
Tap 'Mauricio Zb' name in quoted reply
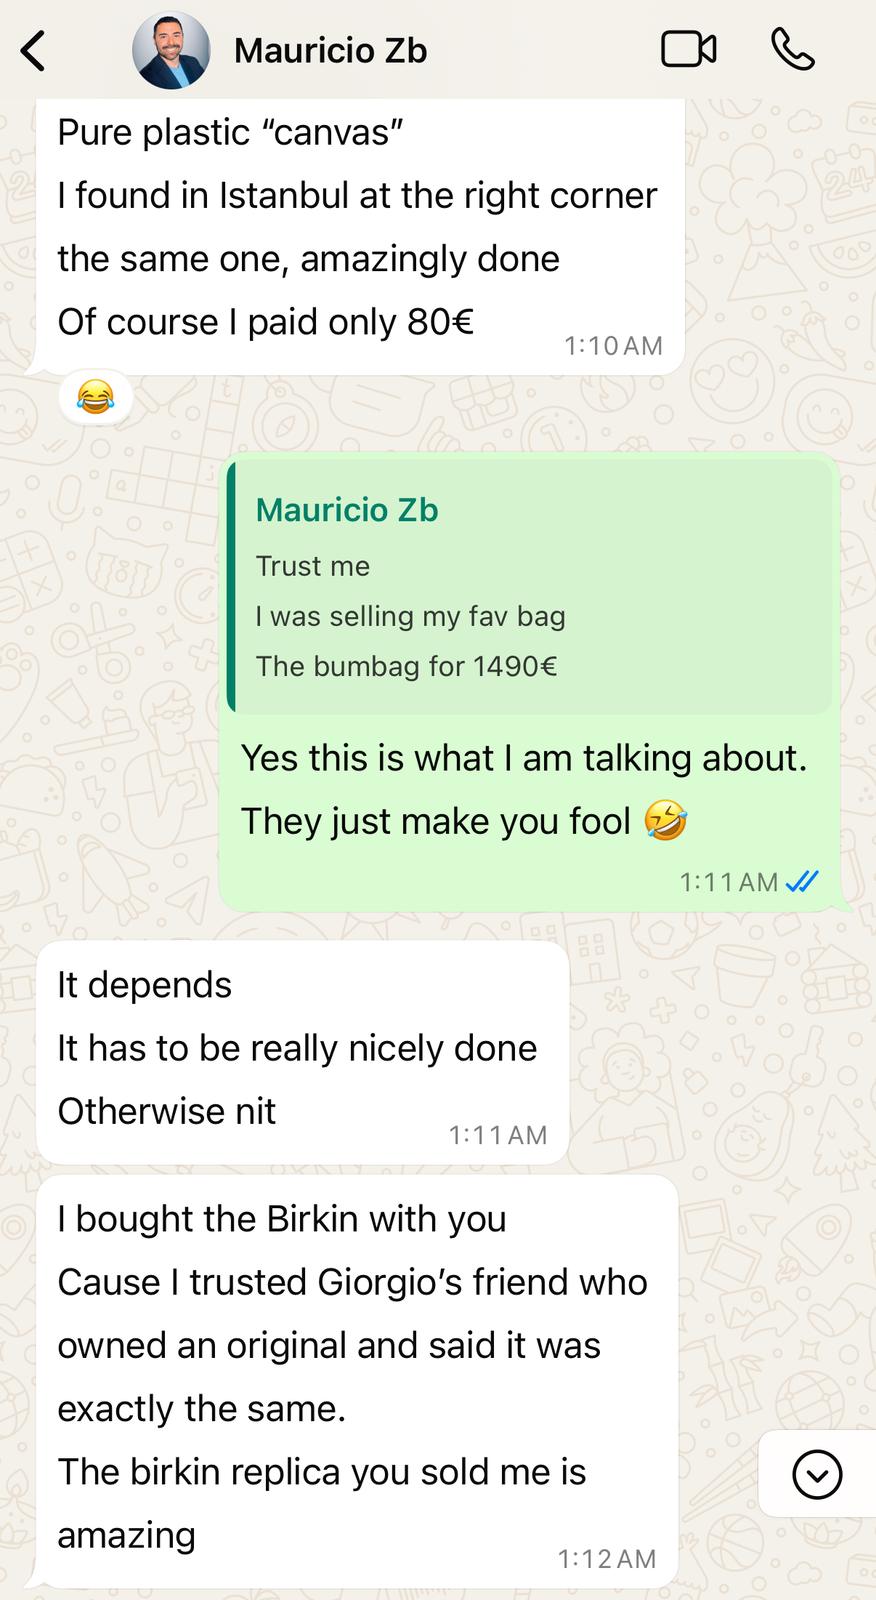click(x=347, y=510)
